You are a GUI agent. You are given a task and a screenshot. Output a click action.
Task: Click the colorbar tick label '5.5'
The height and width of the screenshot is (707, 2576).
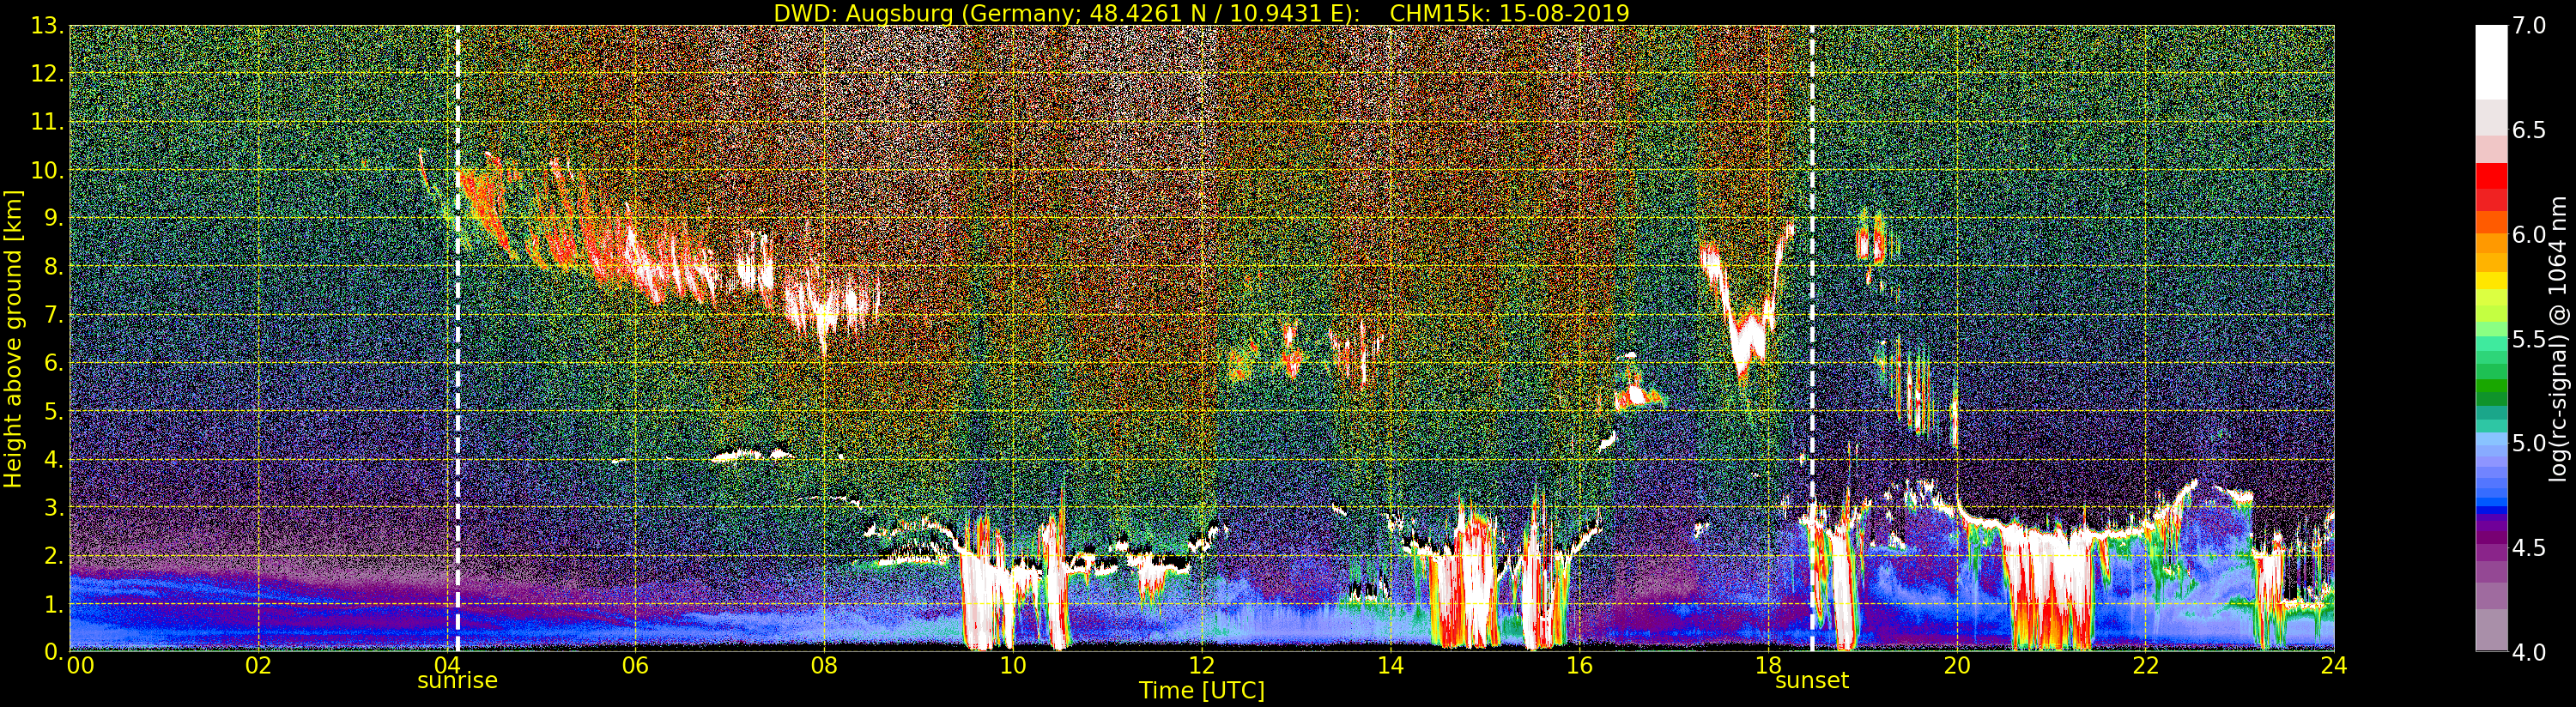click(2529, 339)
